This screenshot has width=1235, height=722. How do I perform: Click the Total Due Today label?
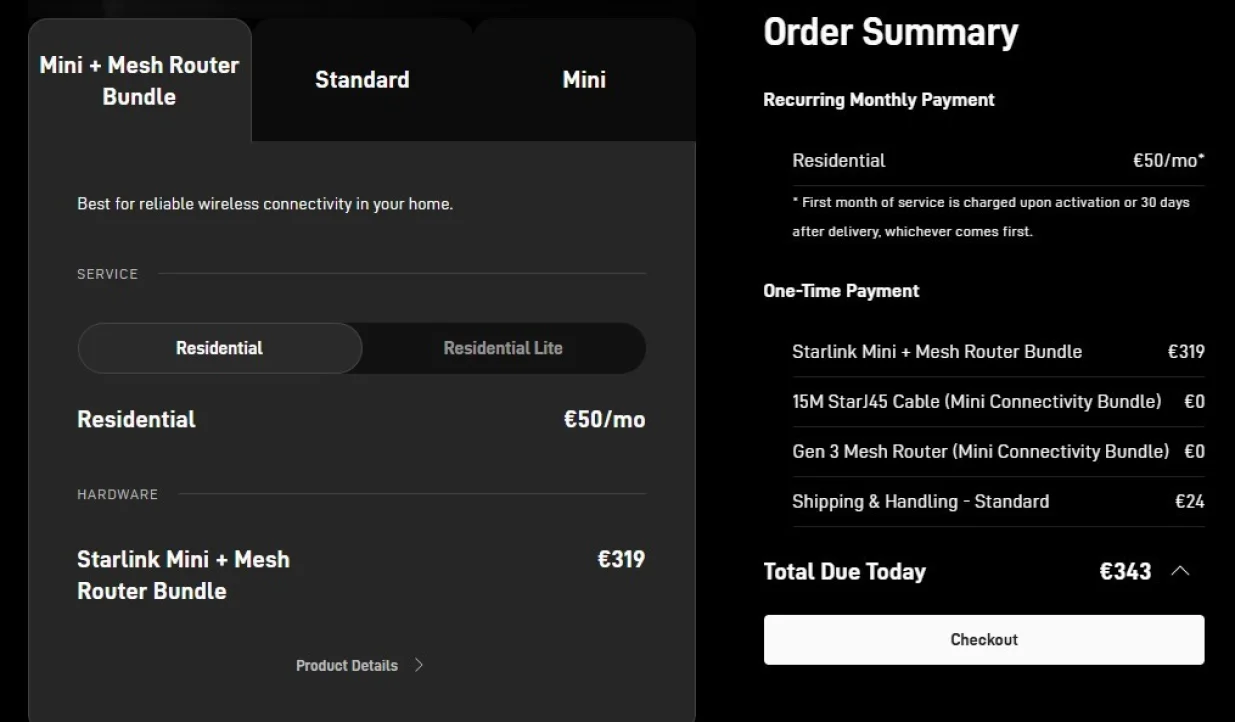(x=844, y=571)
